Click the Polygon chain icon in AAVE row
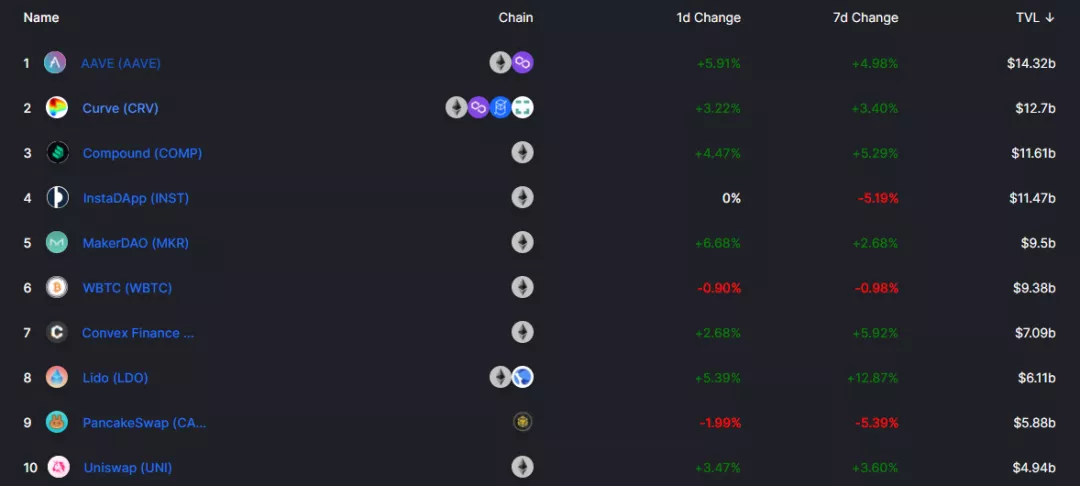 click(x=523, y=63)
